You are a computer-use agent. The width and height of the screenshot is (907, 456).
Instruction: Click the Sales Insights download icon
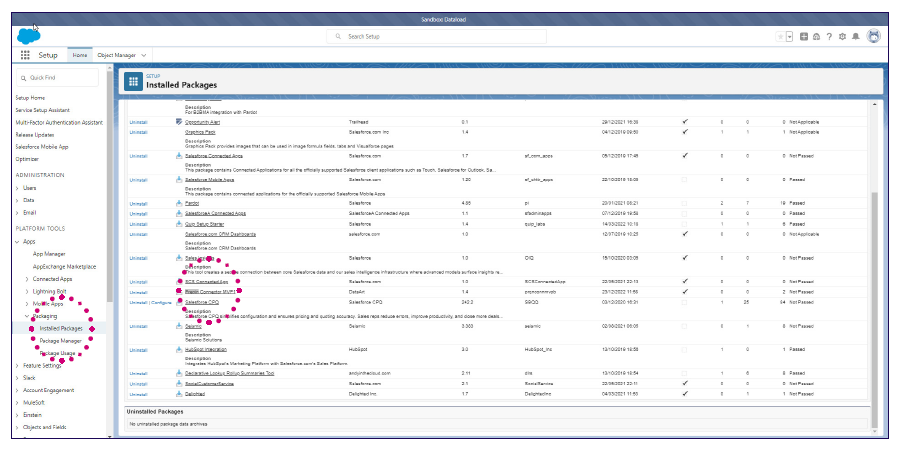click(179, 258)
